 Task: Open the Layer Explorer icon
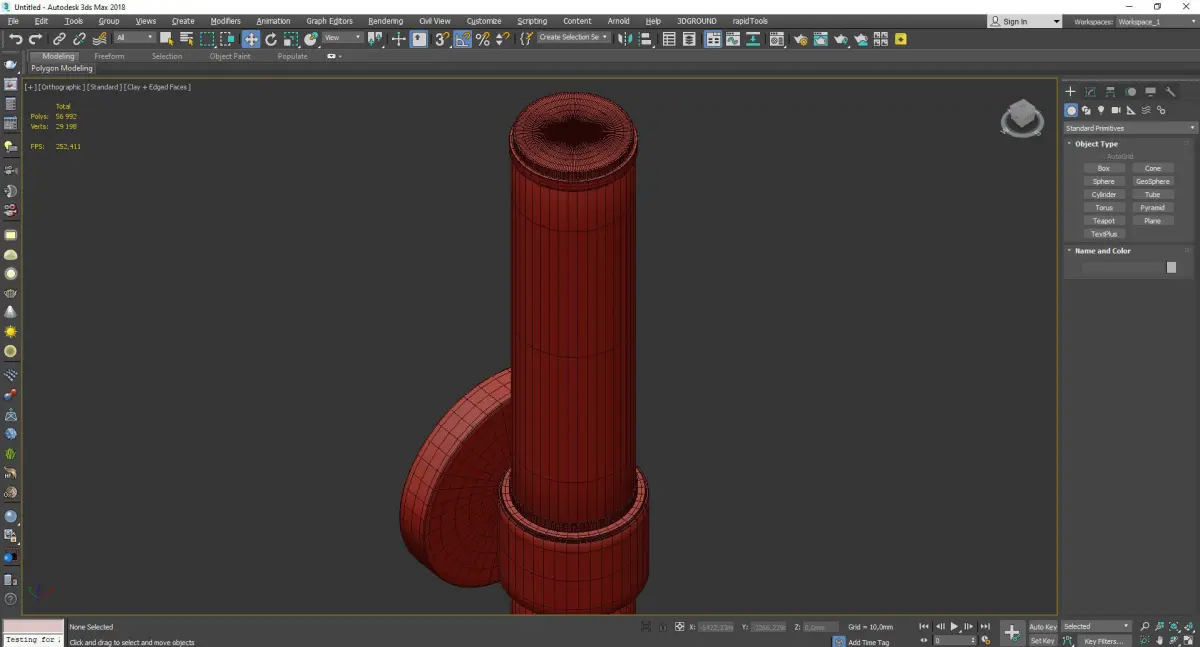tap(691, 39)
